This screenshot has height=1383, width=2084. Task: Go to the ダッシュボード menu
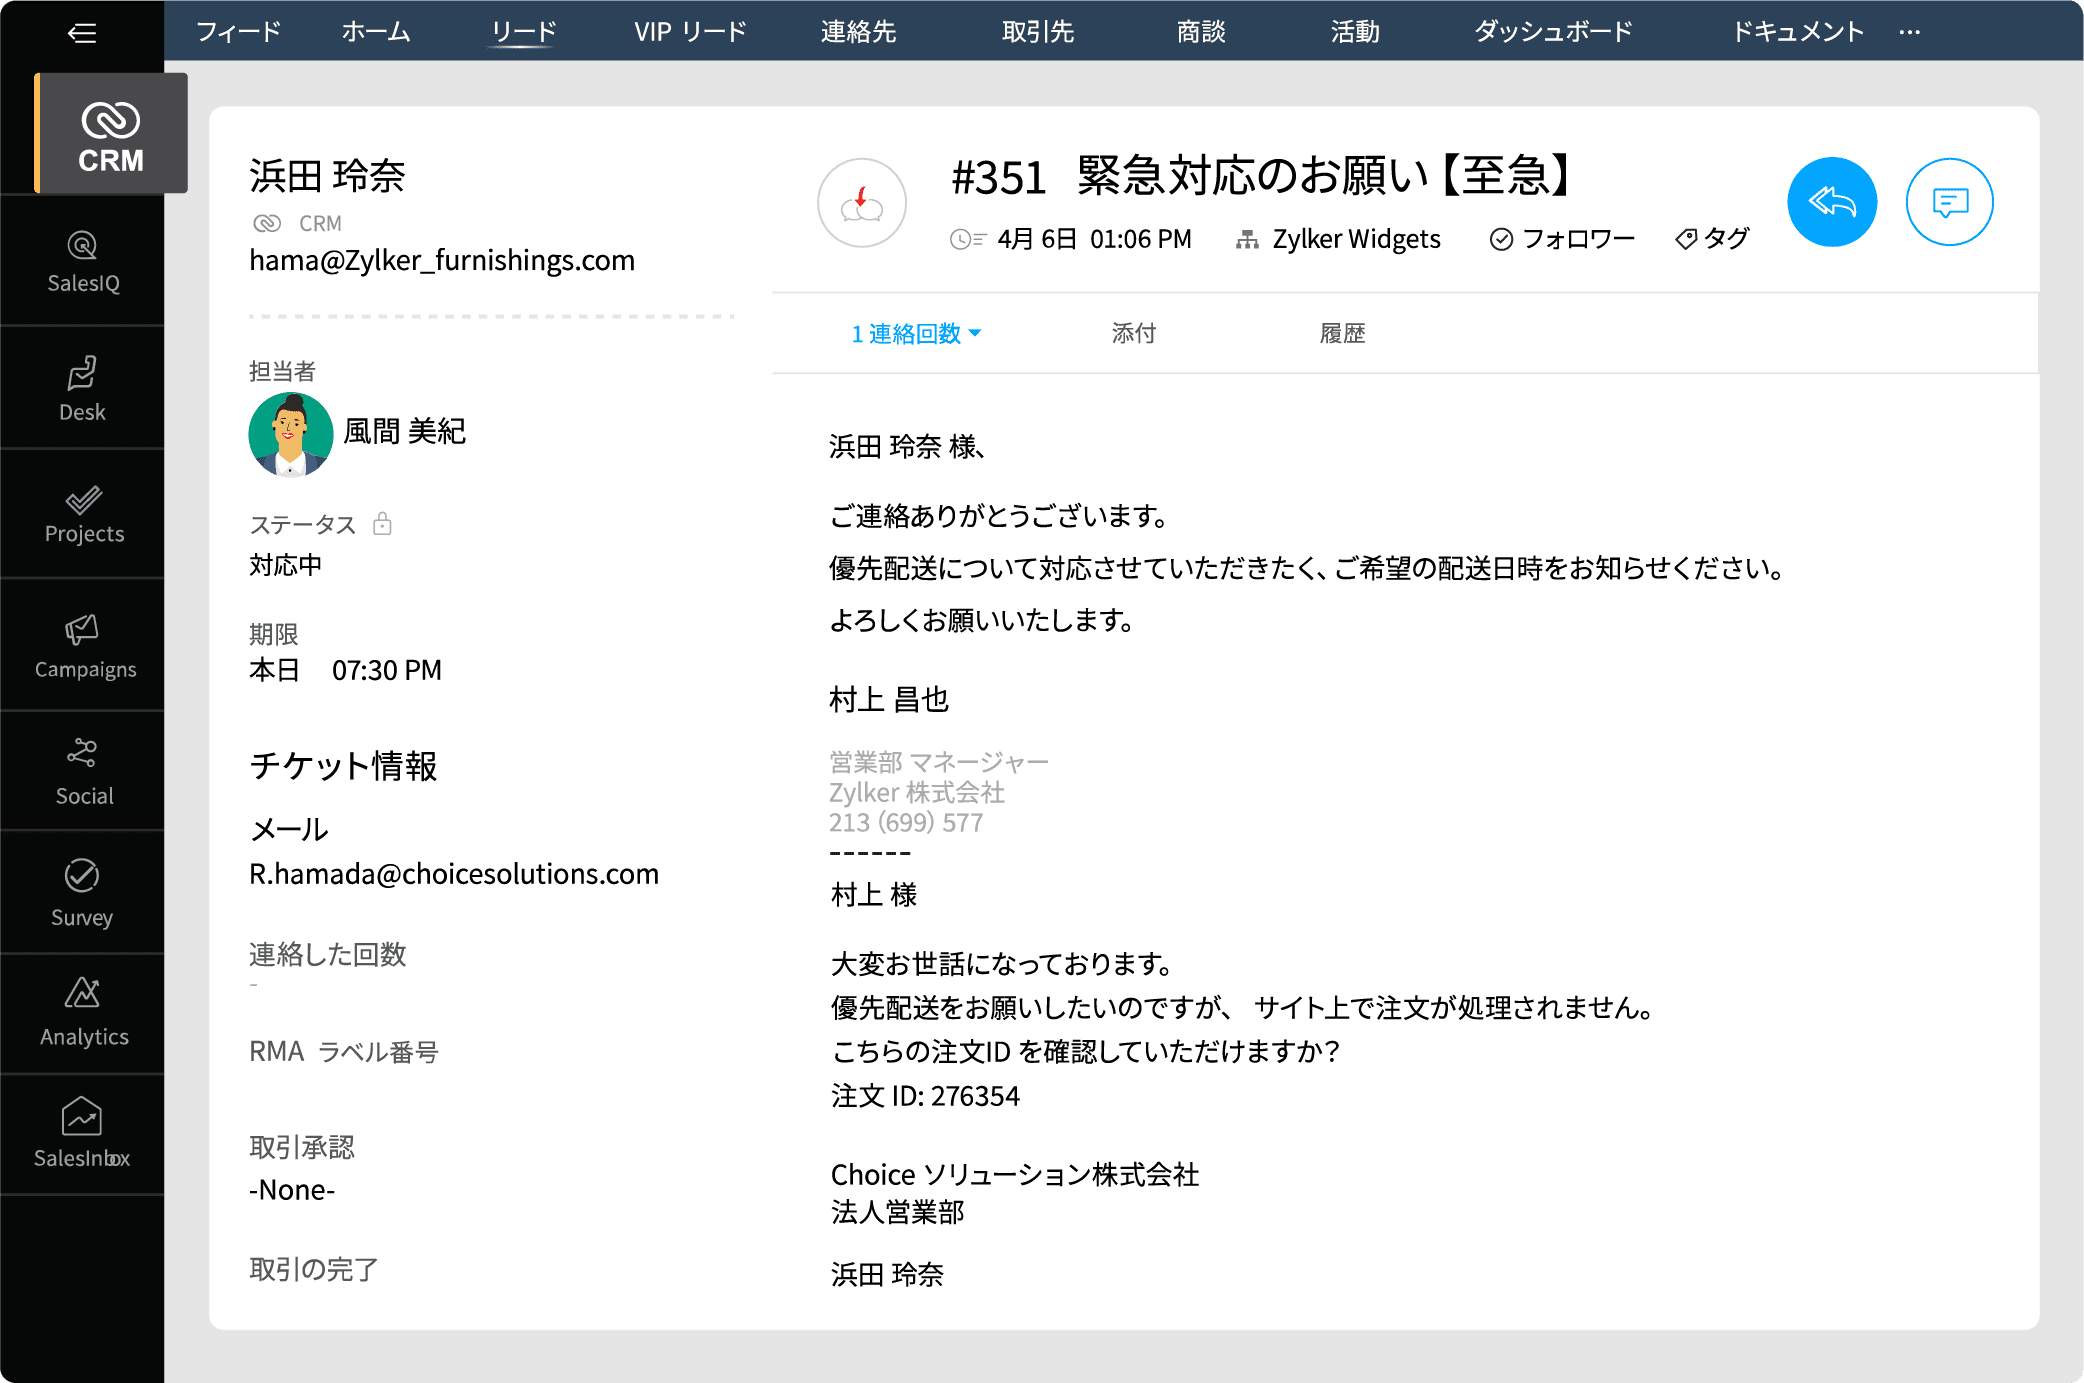point(1552,32)
